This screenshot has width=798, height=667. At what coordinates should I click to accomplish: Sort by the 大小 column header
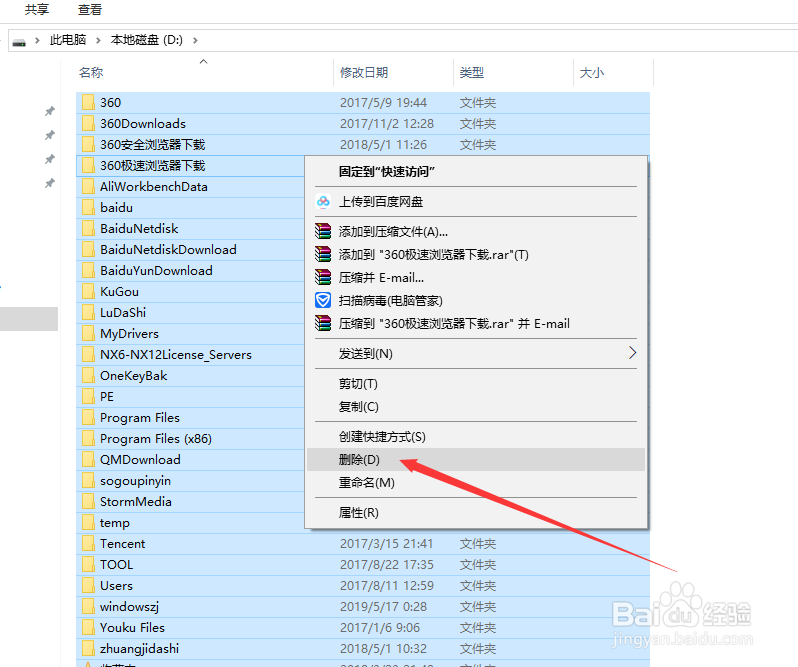click(613, 72)
